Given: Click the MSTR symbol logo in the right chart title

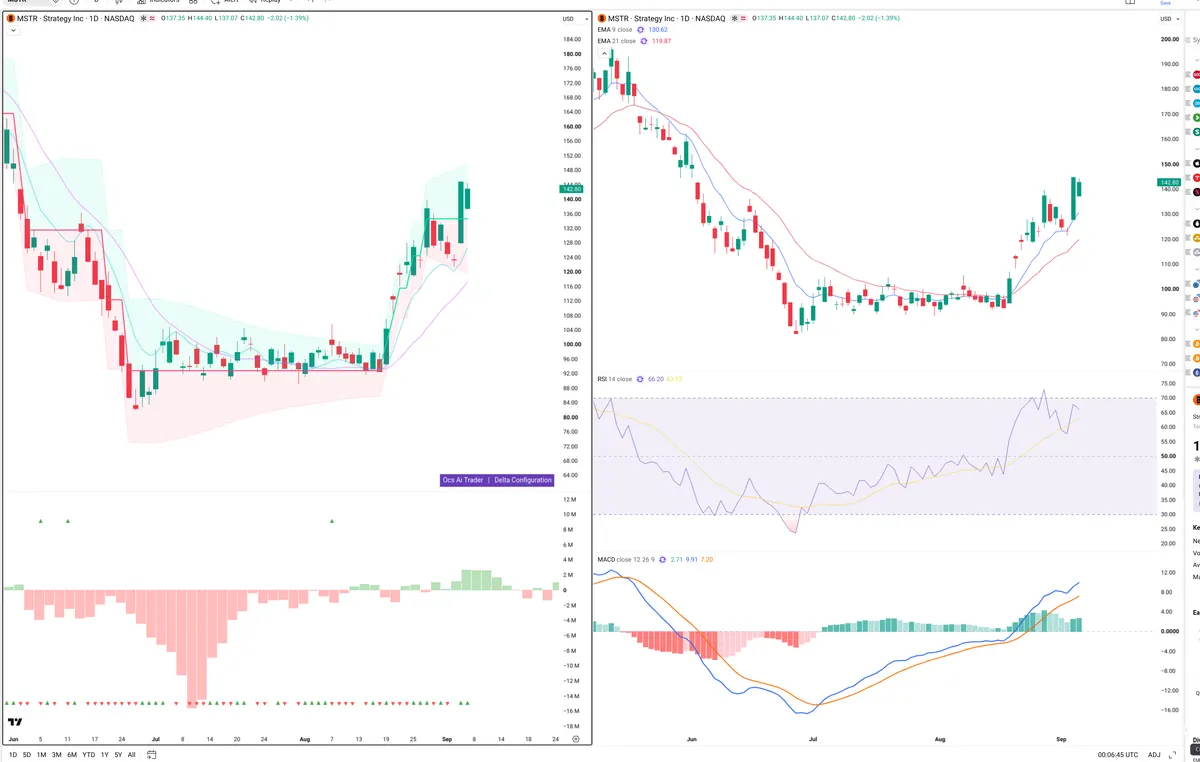Looking at the screenshot, I should point(603,19).
